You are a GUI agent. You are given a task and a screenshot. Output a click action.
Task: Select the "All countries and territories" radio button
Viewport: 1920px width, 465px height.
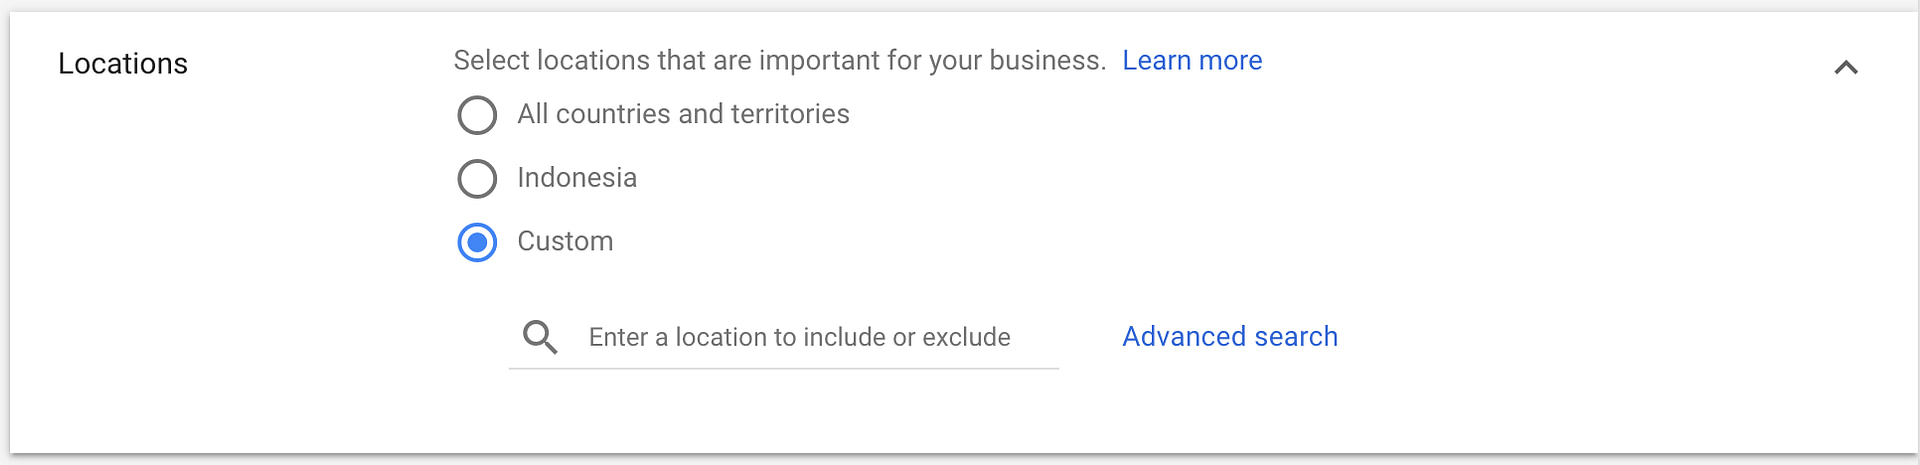477,115
